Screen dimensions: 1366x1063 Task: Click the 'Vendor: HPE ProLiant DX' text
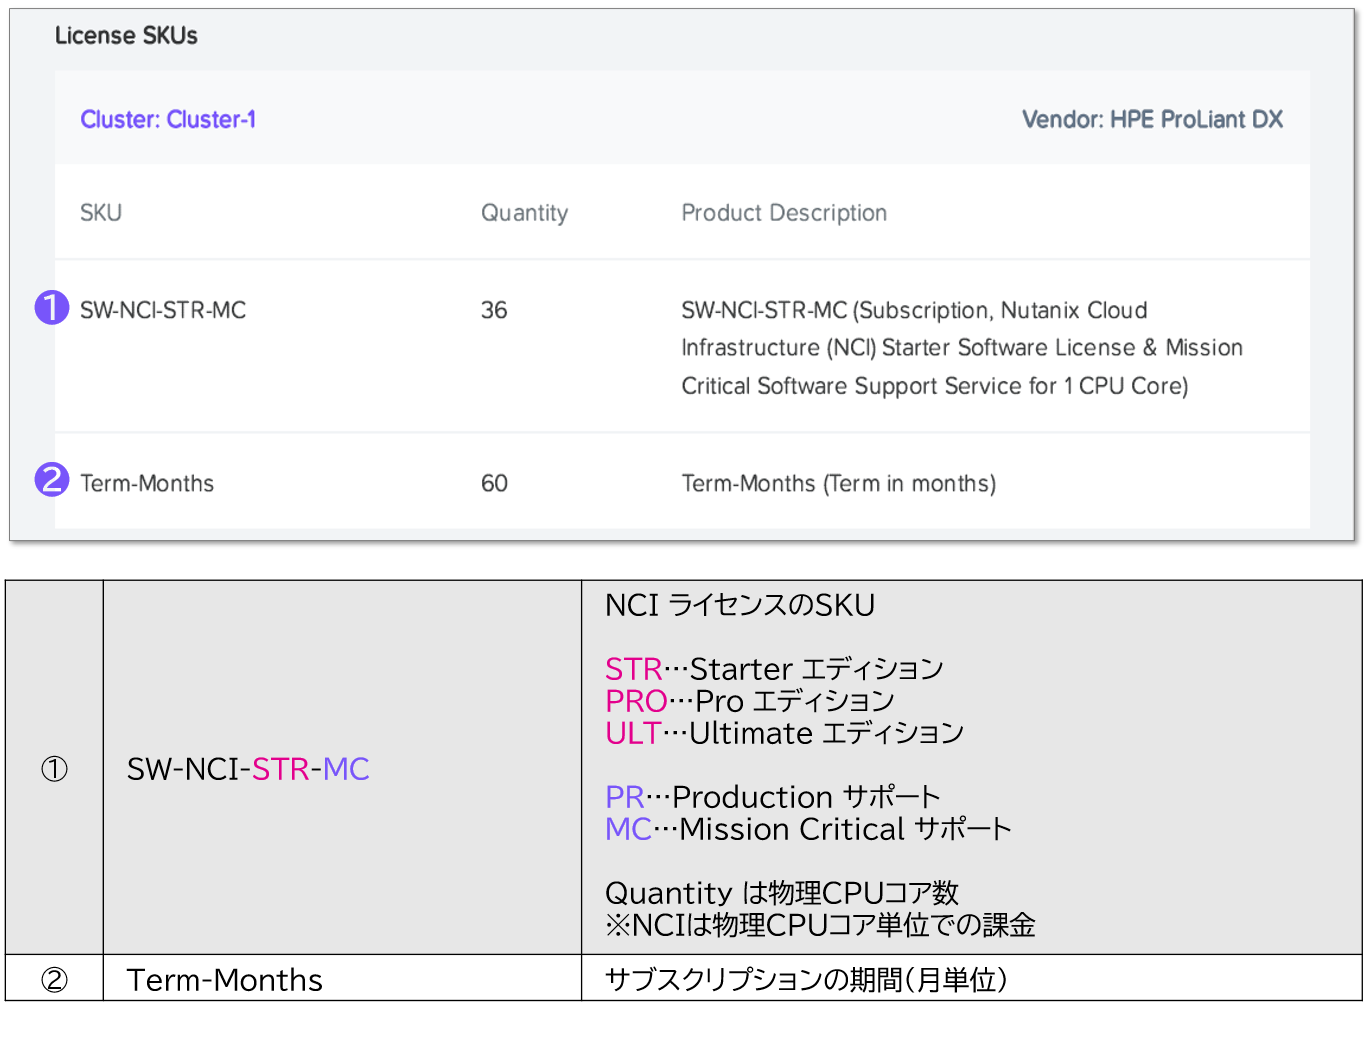(1152, 120)
